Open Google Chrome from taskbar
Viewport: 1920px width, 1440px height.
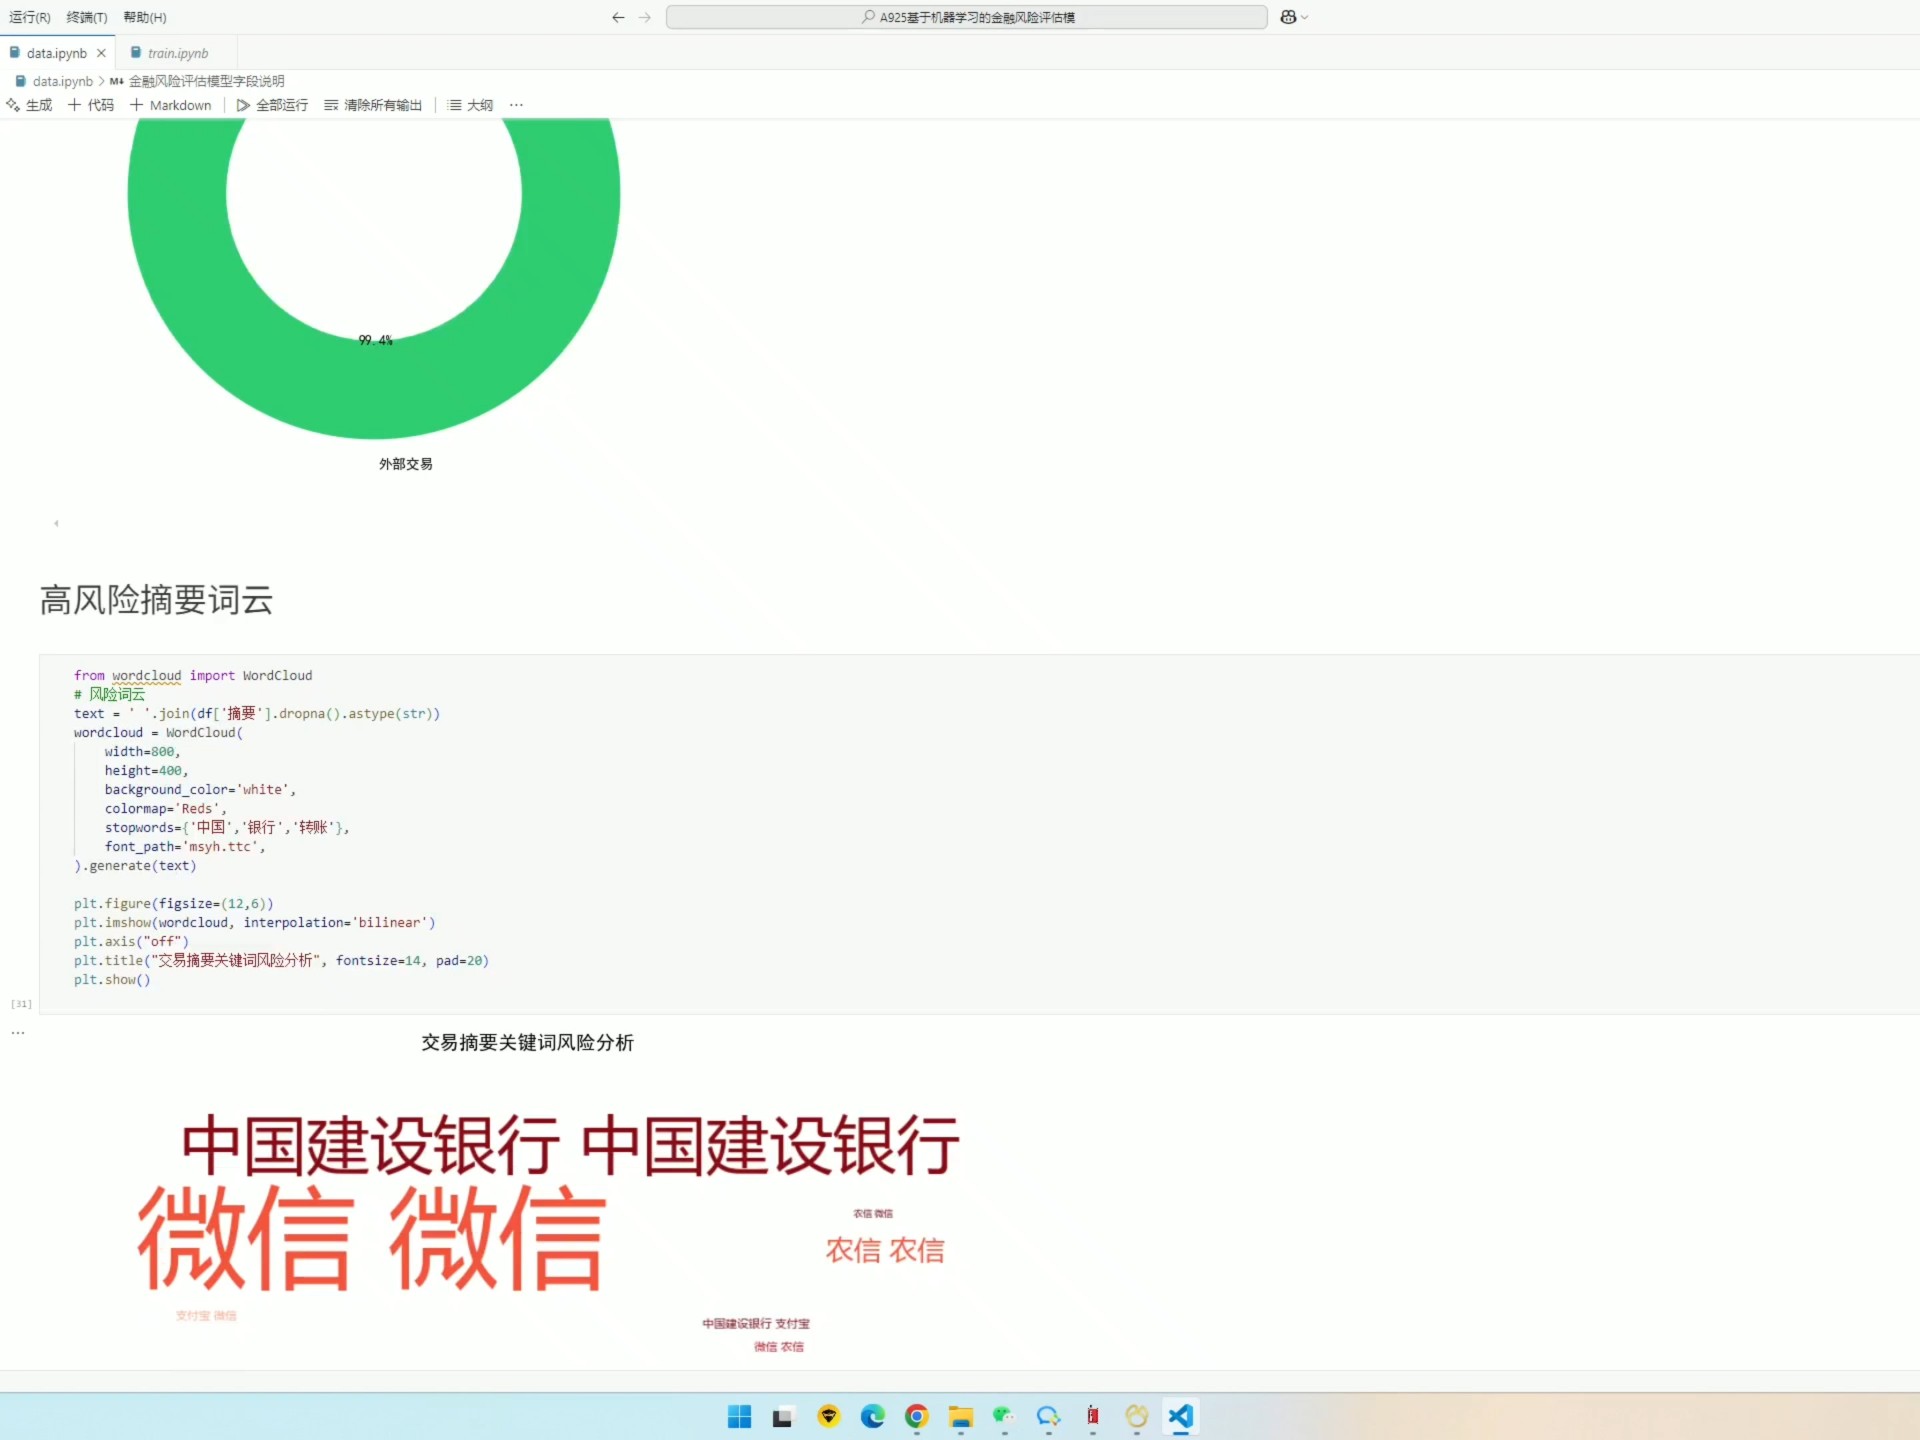pos(917,1417)
